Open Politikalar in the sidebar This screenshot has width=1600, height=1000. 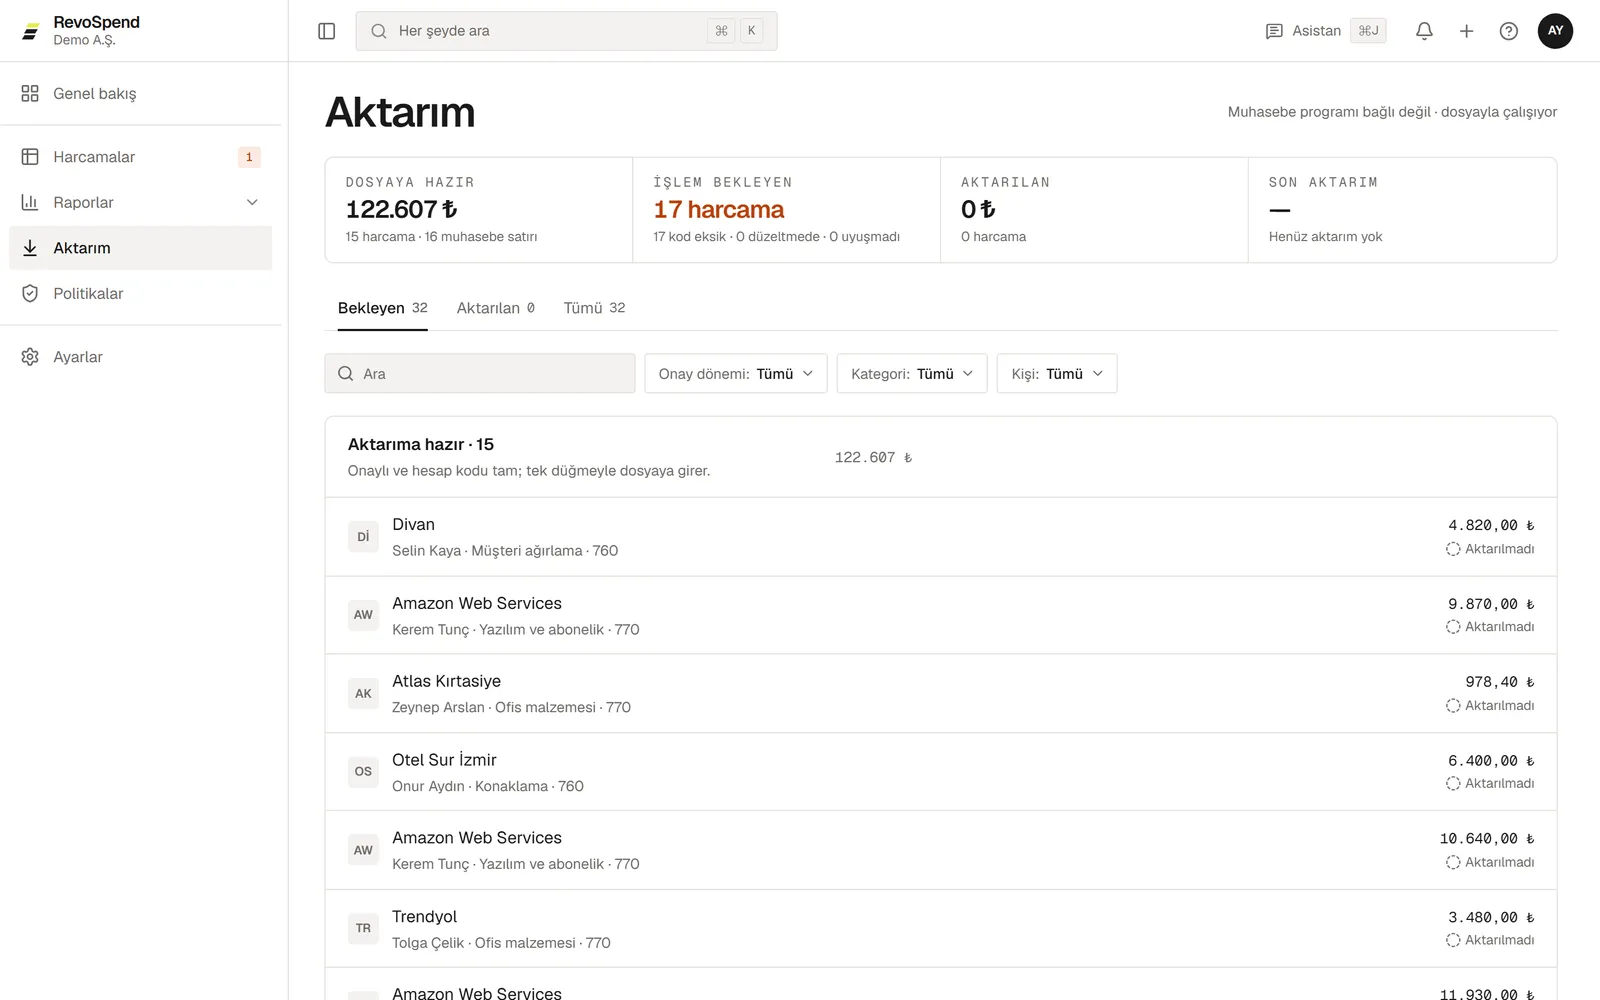pos(140,293)
